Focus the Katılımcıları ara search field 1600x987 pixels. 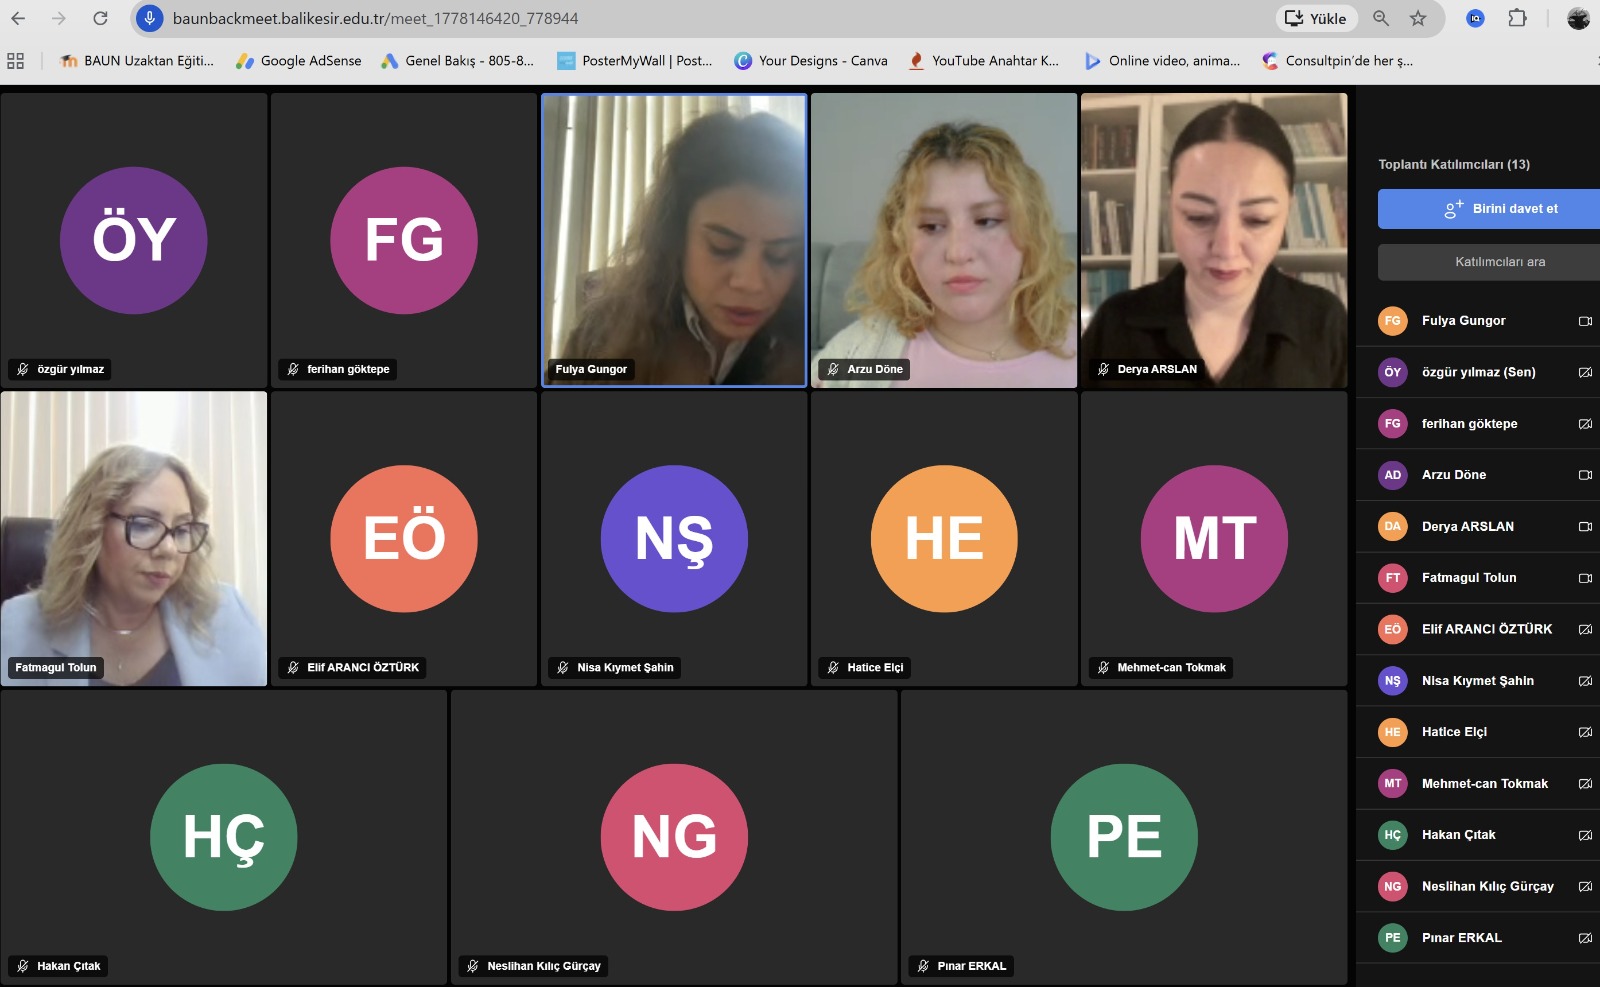1489,262
